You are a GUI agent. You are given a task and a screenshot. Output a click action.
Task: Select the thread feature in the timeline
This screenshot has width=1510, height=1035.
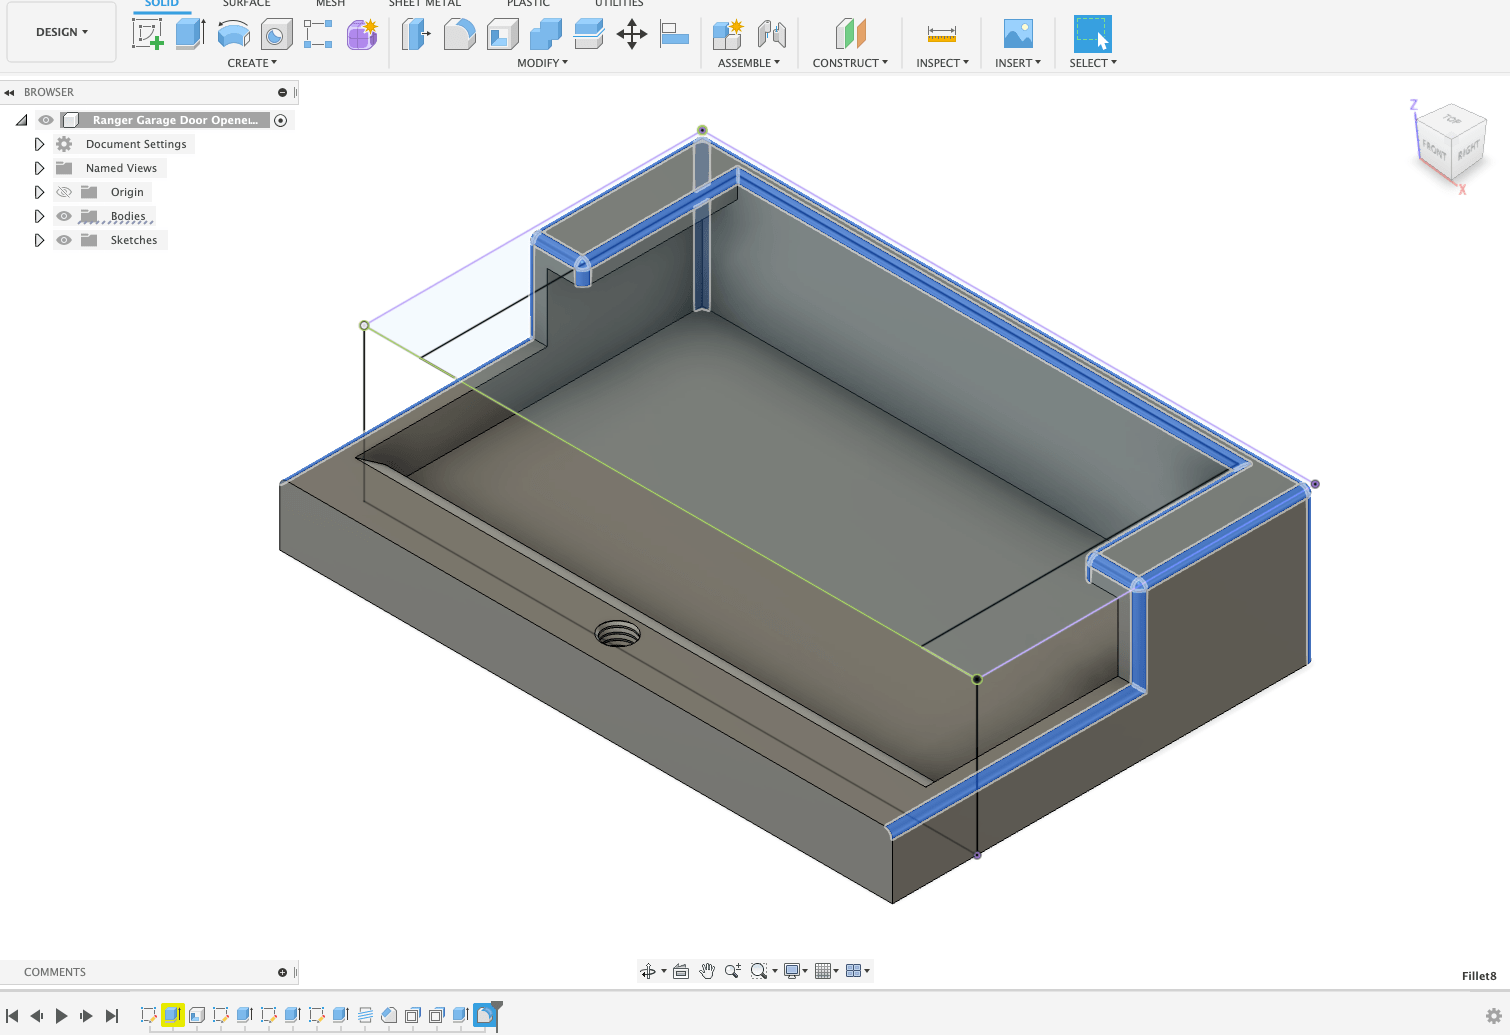click(365, 1015)
